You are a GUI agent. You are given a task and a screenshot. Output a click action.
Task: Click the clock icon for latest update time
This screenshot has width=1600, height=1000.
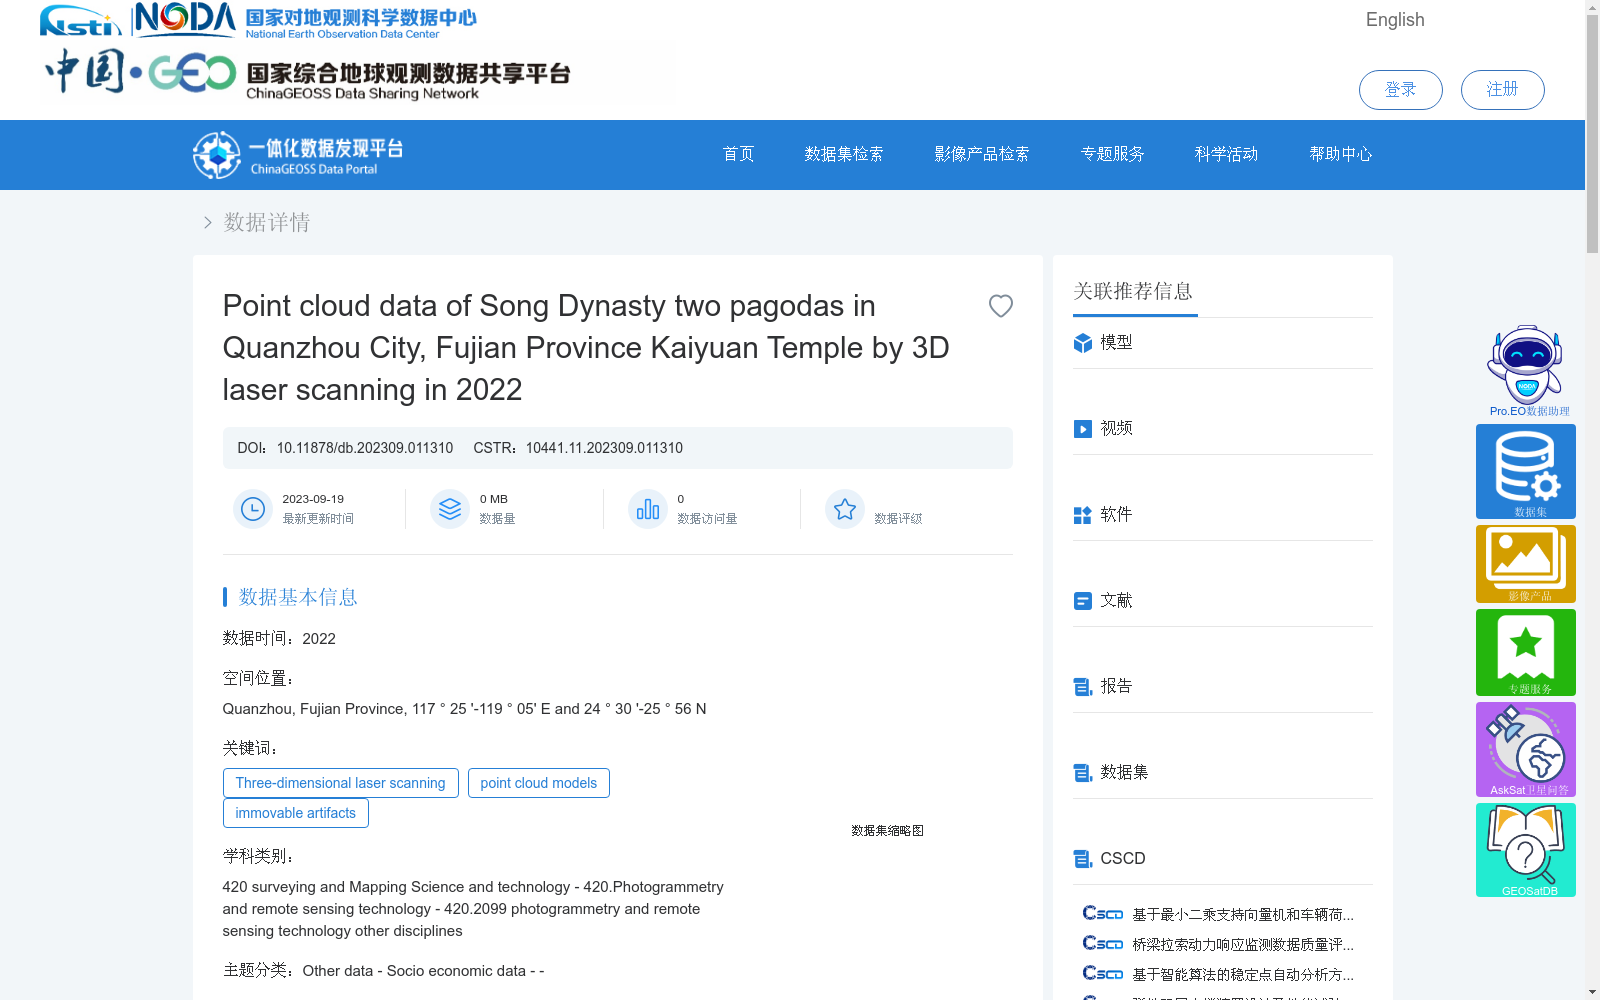pos(253,509)
